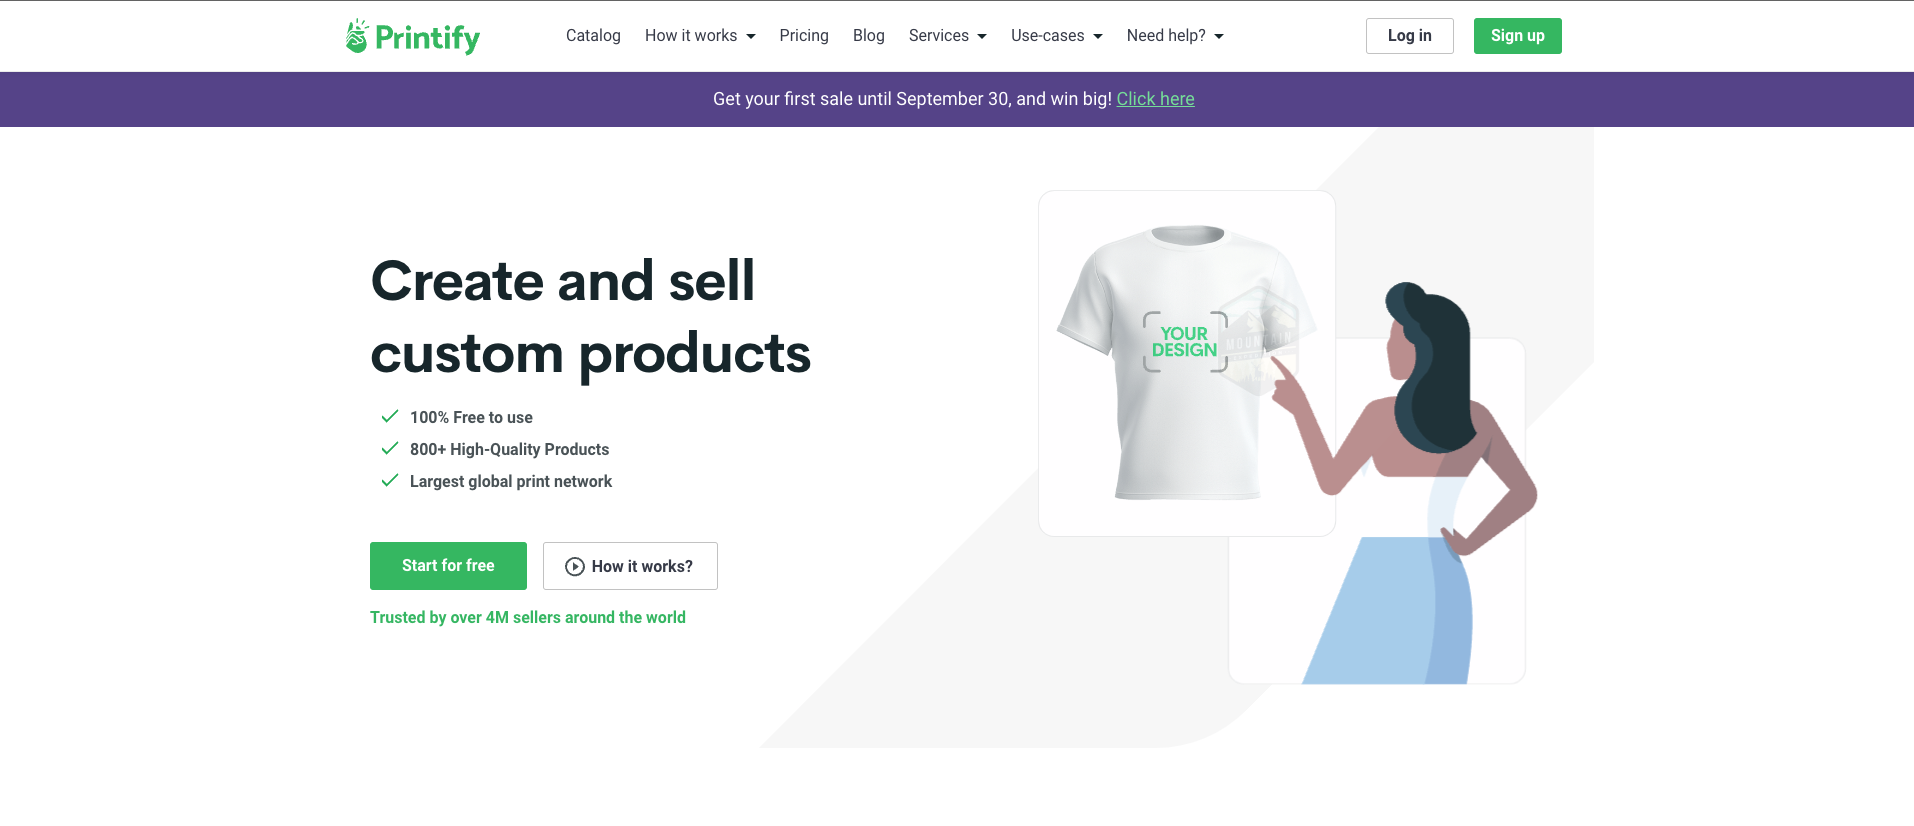1914x826 pixels.
Task: Click the checkmark beside Largest global print network
Action: 390,481
